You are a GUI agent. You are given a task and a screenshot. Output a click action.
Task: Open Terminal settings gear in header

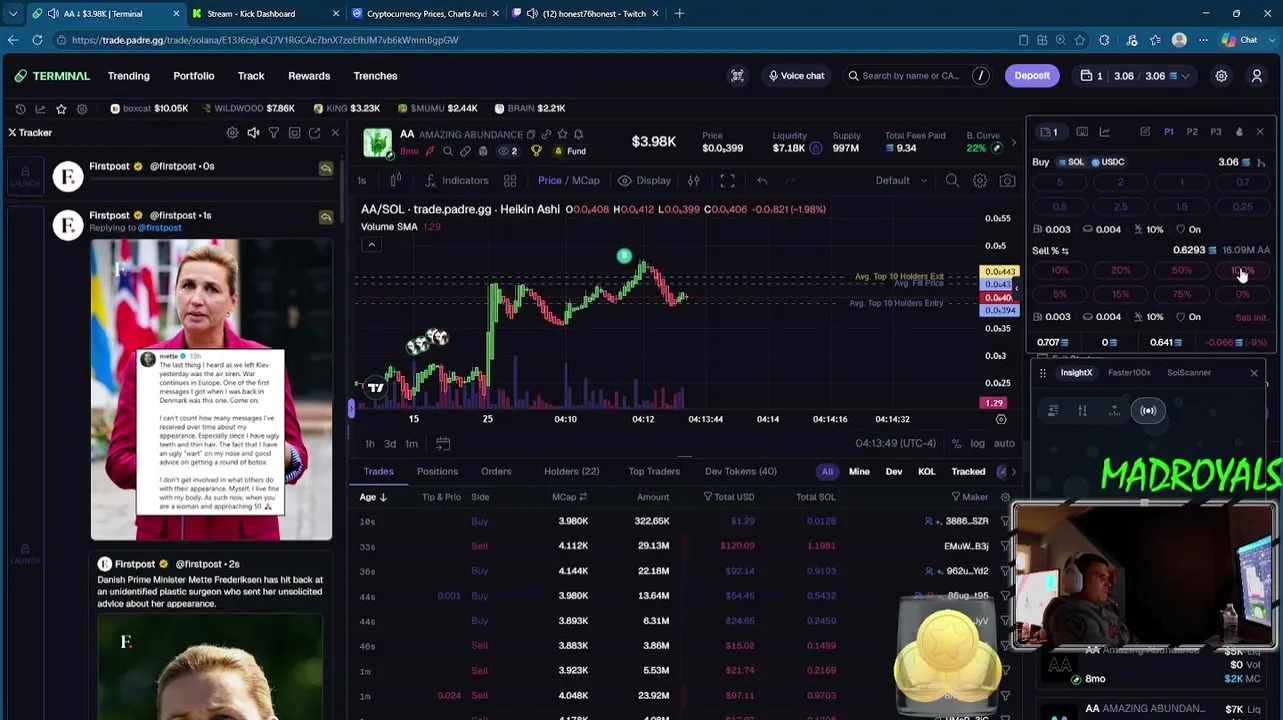1221,76
